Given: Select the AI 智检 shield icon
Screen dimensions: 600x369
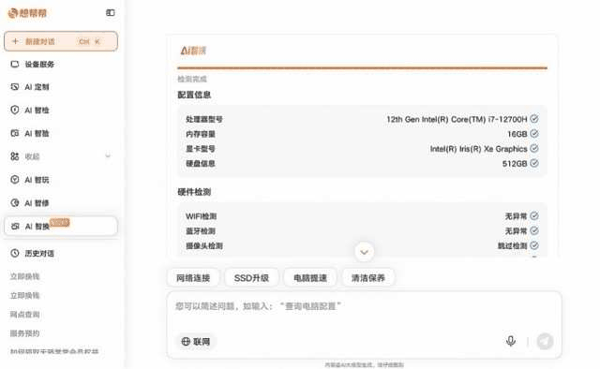Looking at the screenshot, I should click(15, 110).
